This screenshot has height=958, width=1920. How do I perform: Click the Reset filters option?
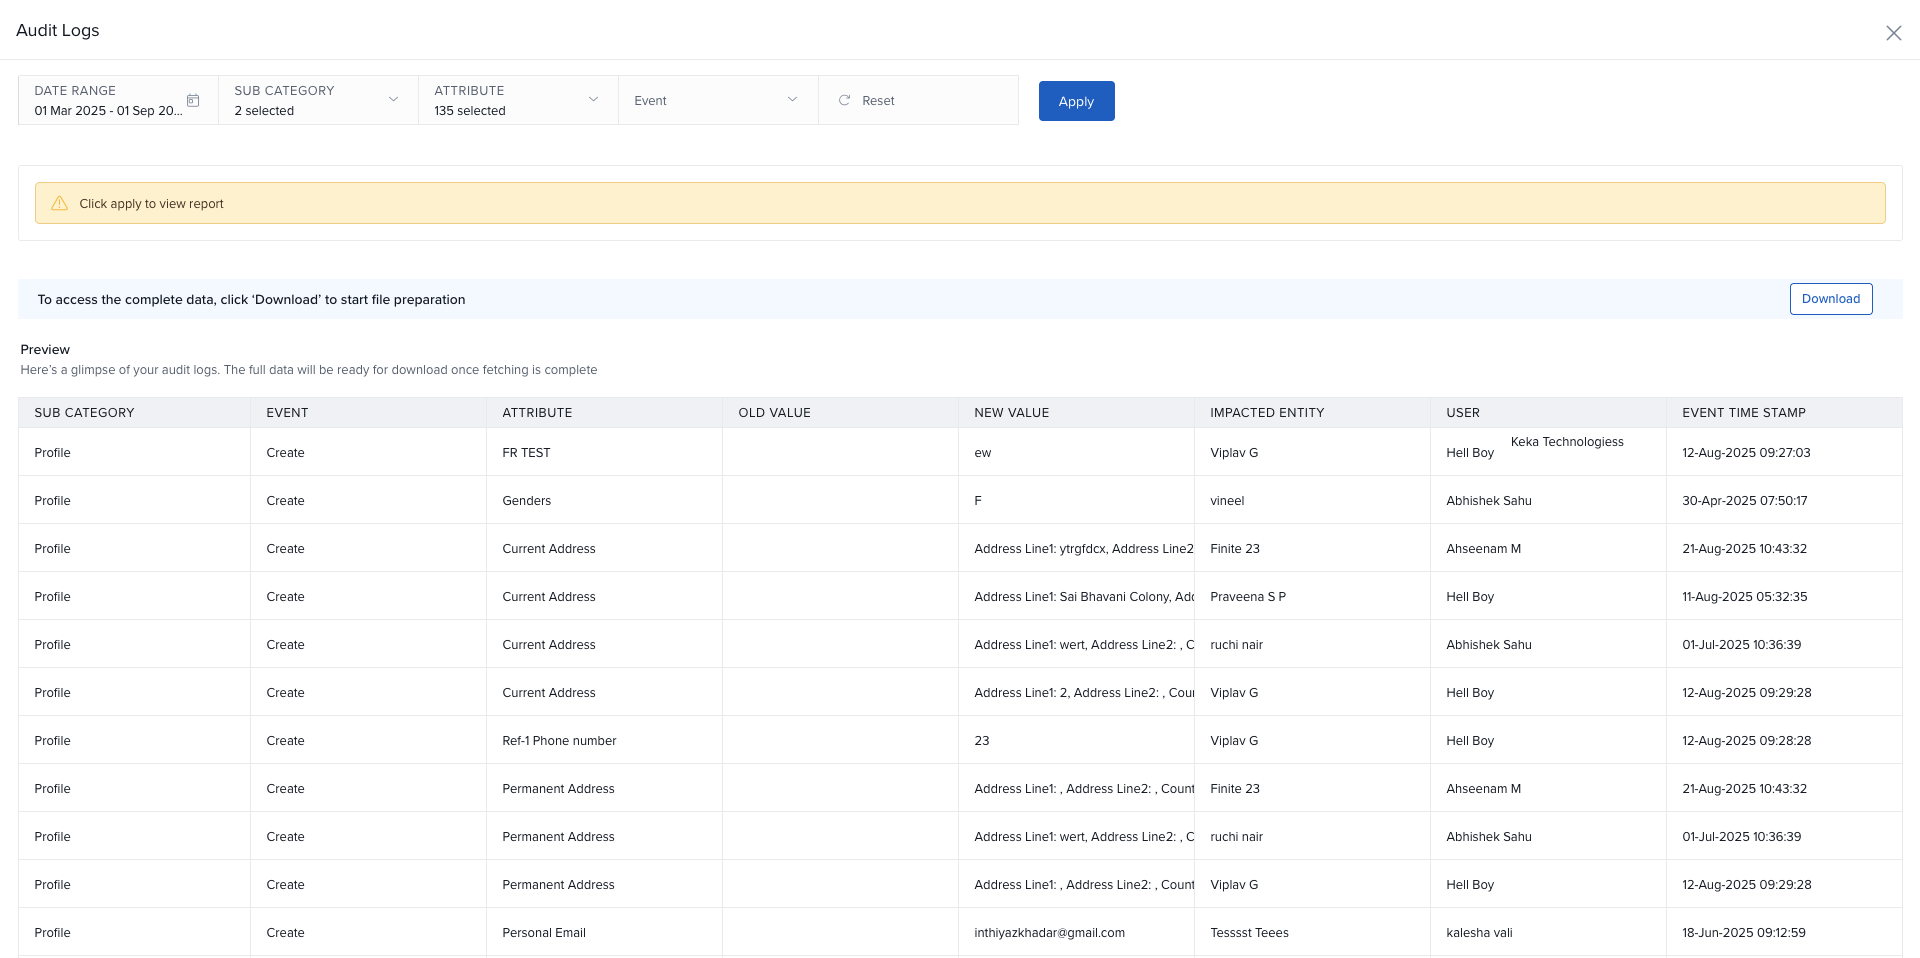878,101
